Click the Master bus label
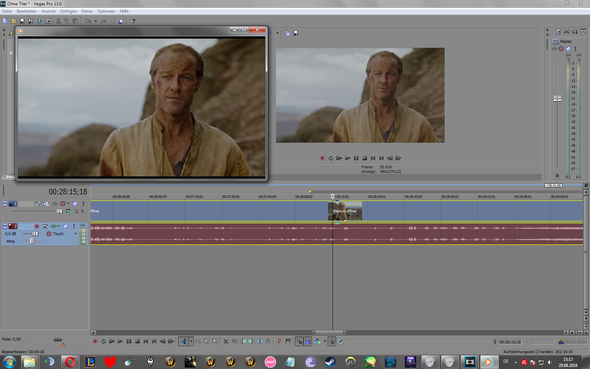Viewport: 590px width, 369px height. [x=566, y=41]
